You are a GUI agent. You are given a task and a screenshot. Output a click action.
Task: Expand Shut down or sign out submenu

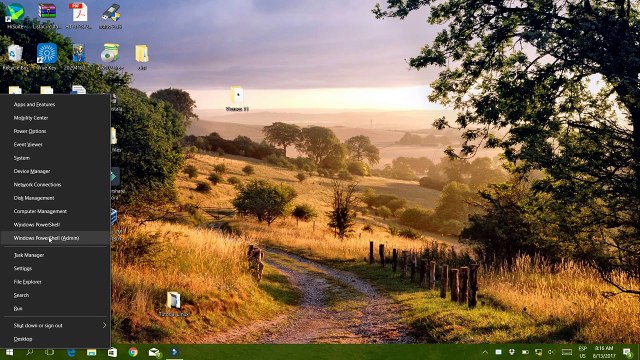click(55, 326)
